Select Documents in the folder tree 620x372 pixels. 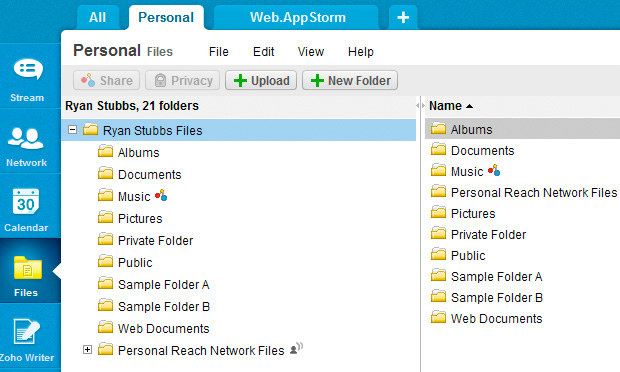click(x=149, y=175)
